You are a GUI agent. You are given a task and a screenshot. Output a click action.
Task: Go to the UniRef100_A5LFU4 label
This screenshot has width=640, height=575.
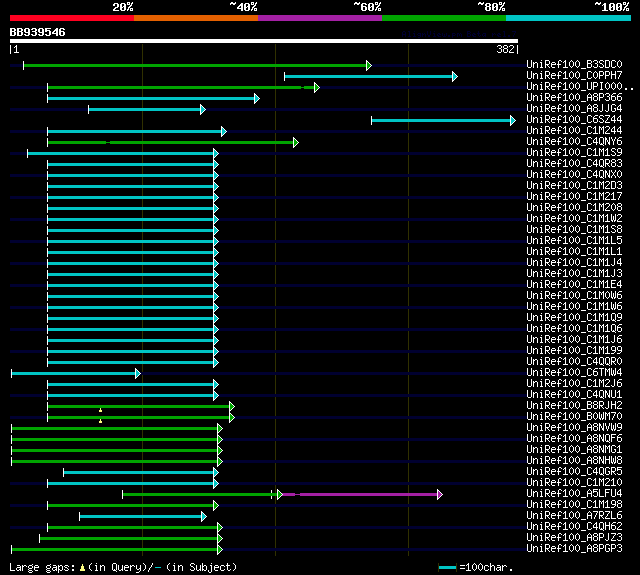point(574,494)
